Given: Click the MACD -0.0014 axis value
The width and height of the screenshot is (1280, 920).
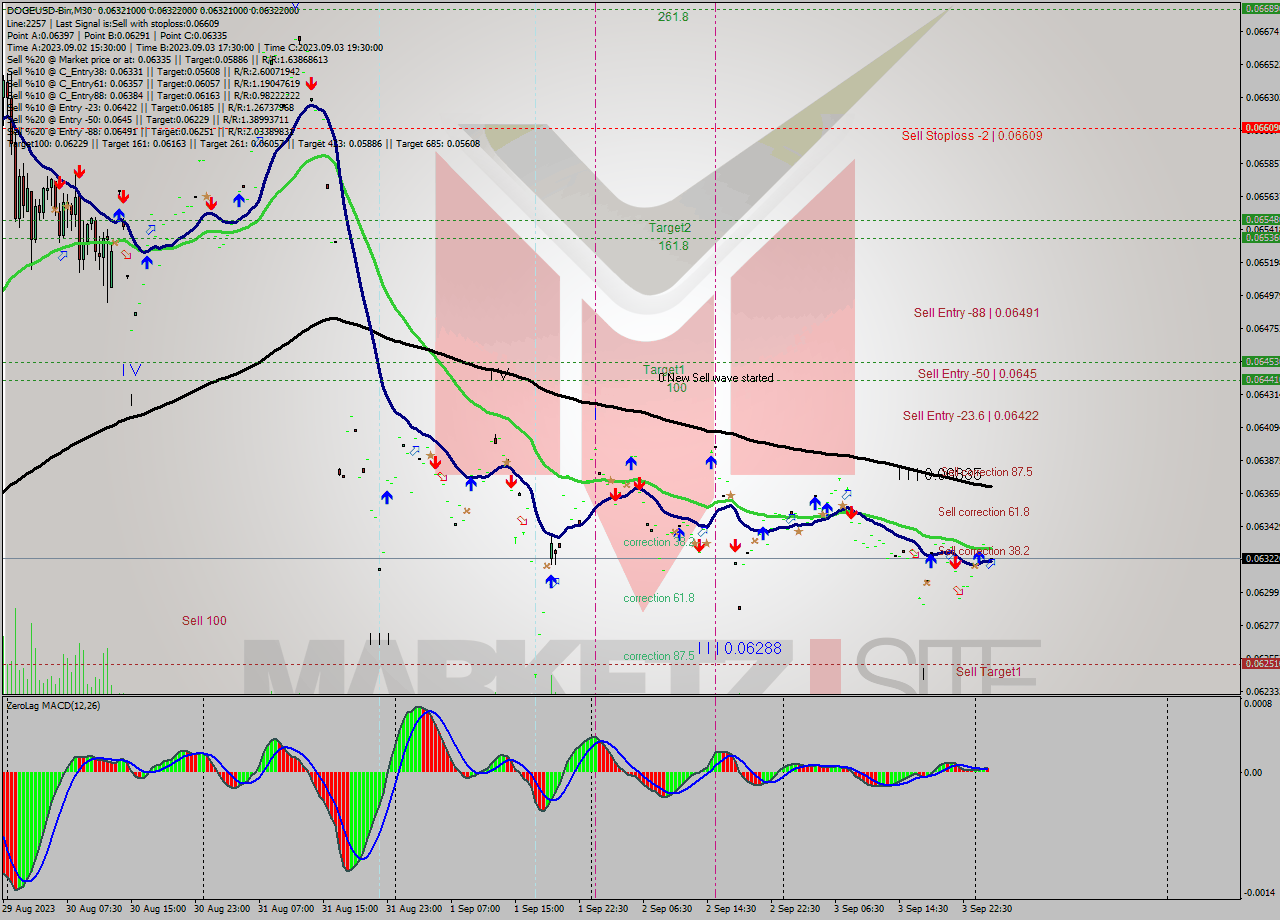Looking at the screenshot, I should (1259, 892).
